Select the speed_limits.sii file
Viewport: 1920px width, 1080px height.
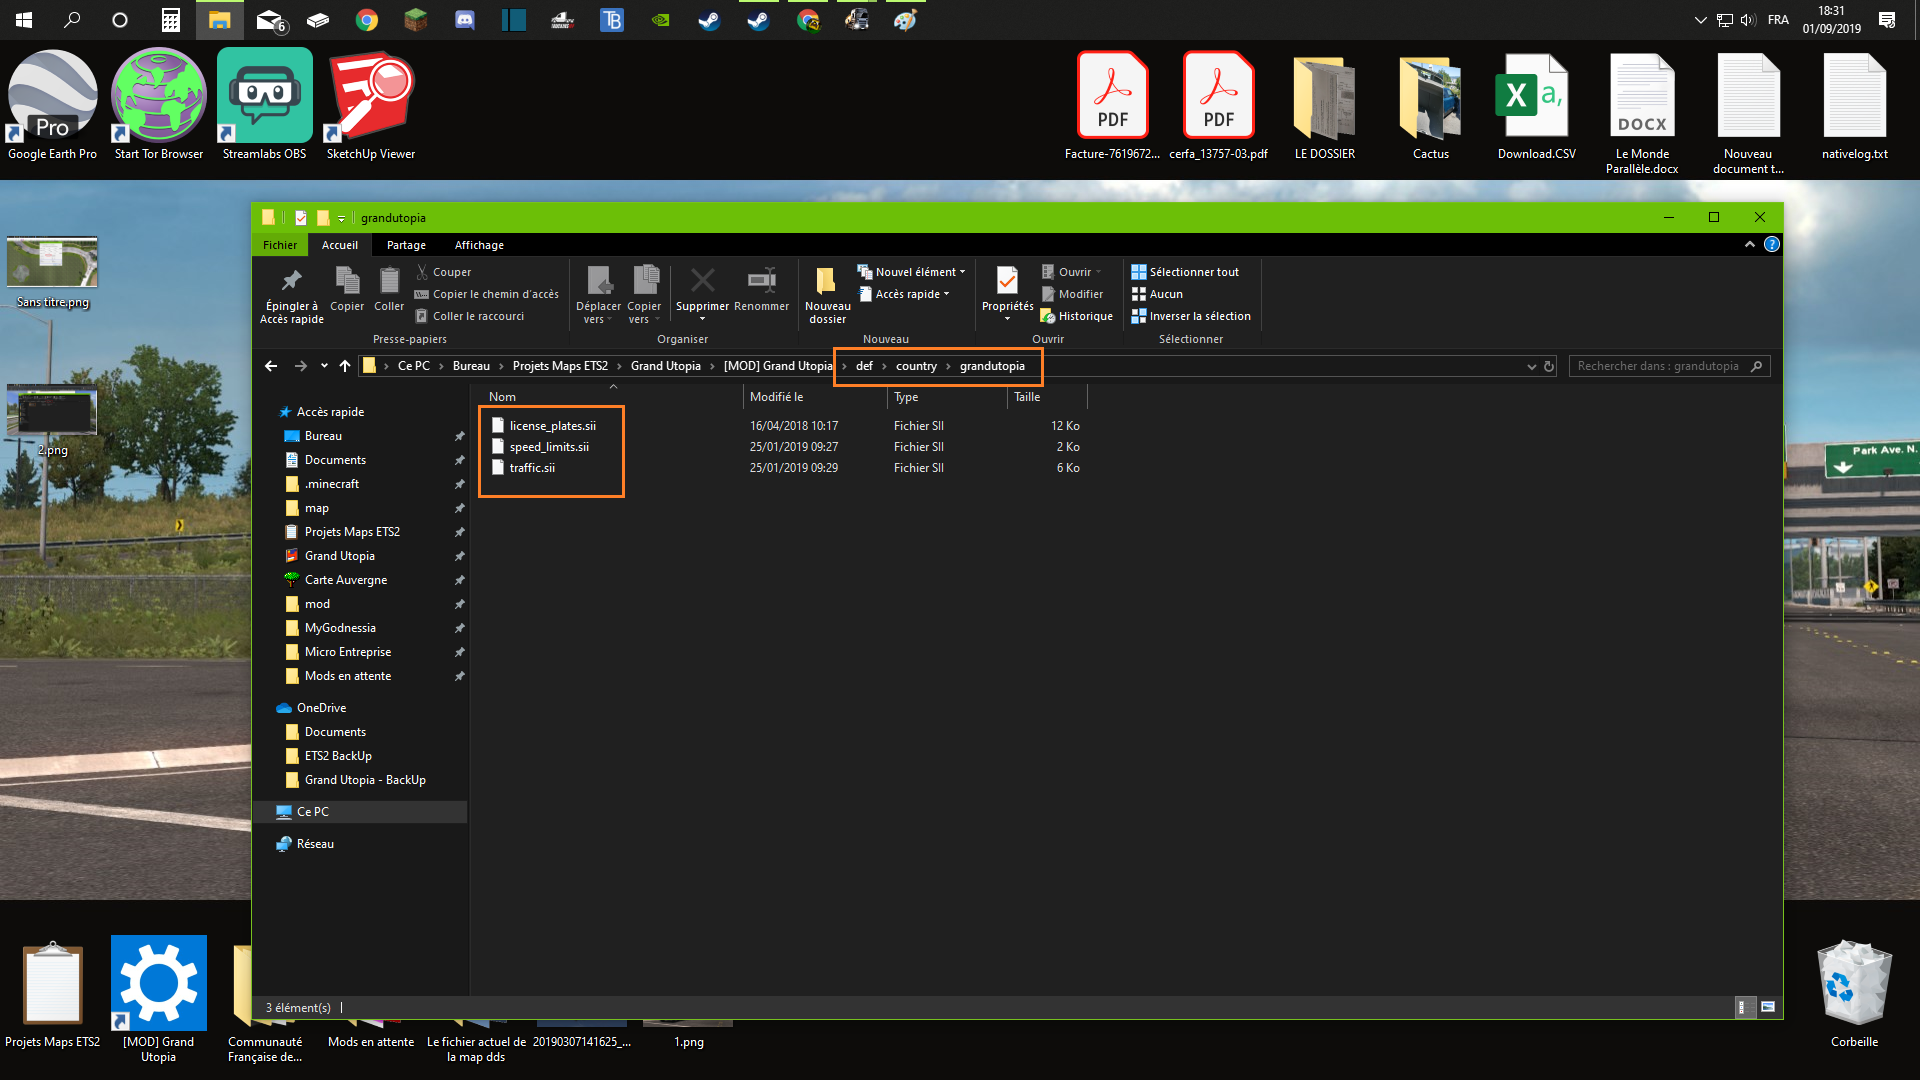[549, 447]
